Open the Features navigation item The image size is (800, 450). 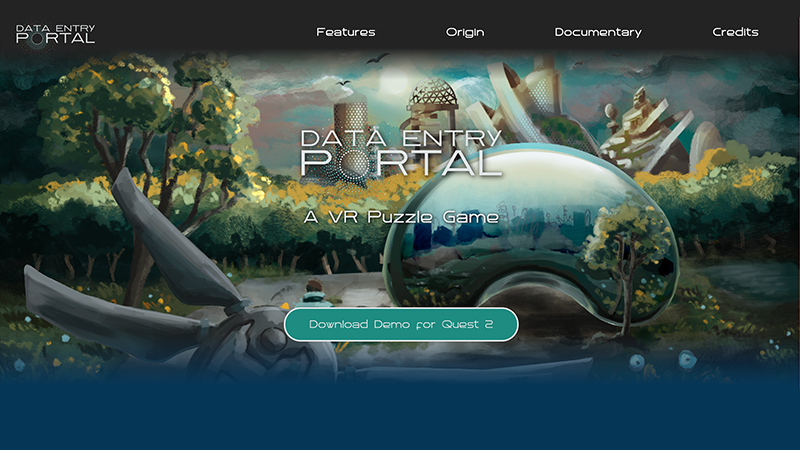click(x=346, y=32)
